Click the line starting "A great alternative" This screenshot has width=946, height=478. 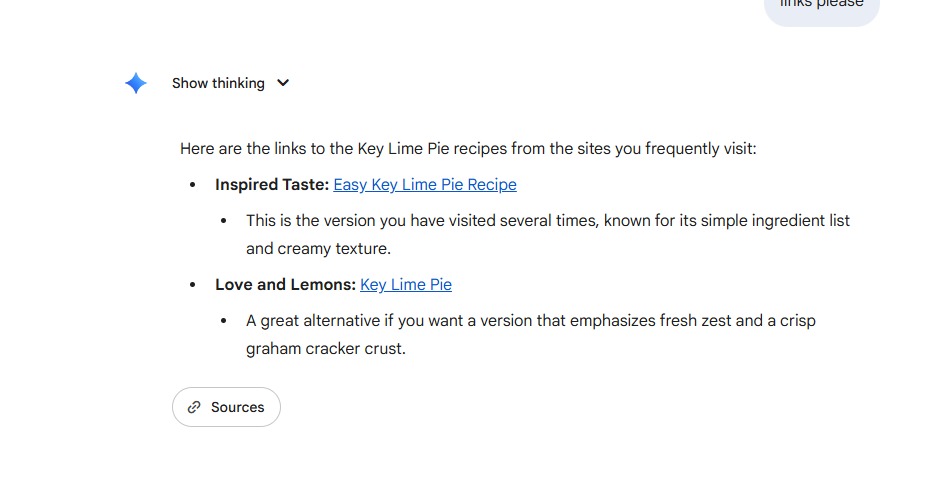[x=530, y=321]
